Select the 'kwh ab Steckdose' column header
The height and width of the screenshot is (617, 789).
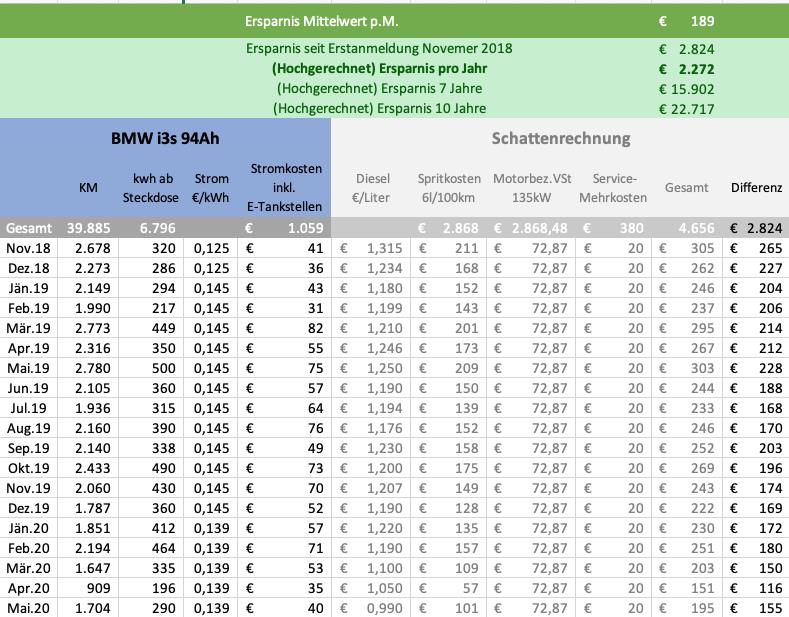(151, 188)
